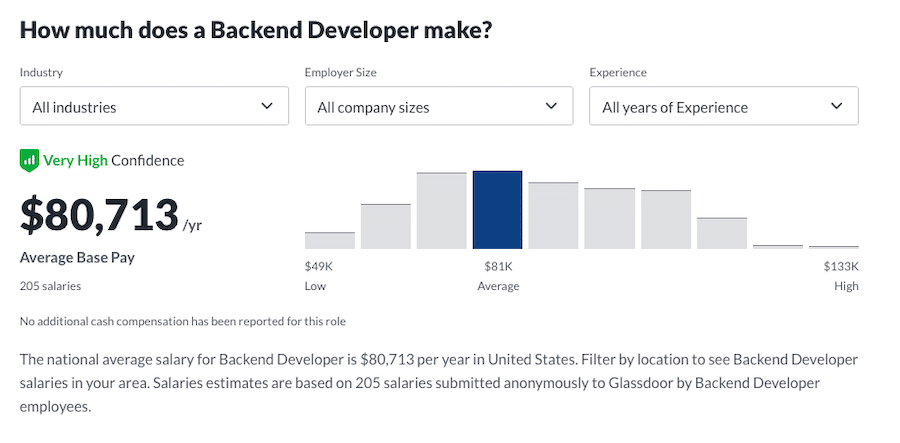
Task: Click the Backend Developer salary heading
Action: pyautogui.click(x=256, y=29)
